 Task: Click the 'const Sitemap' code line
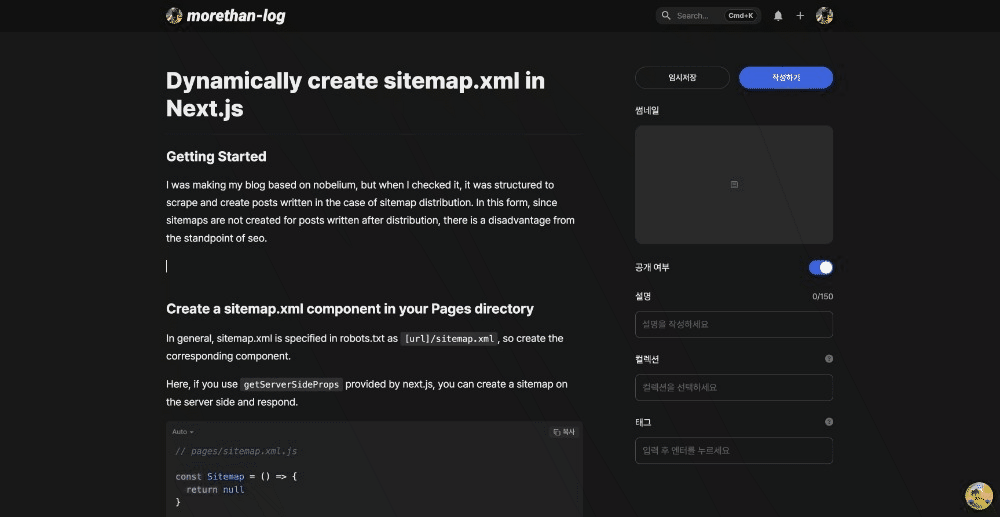click(x=237, y=476)
